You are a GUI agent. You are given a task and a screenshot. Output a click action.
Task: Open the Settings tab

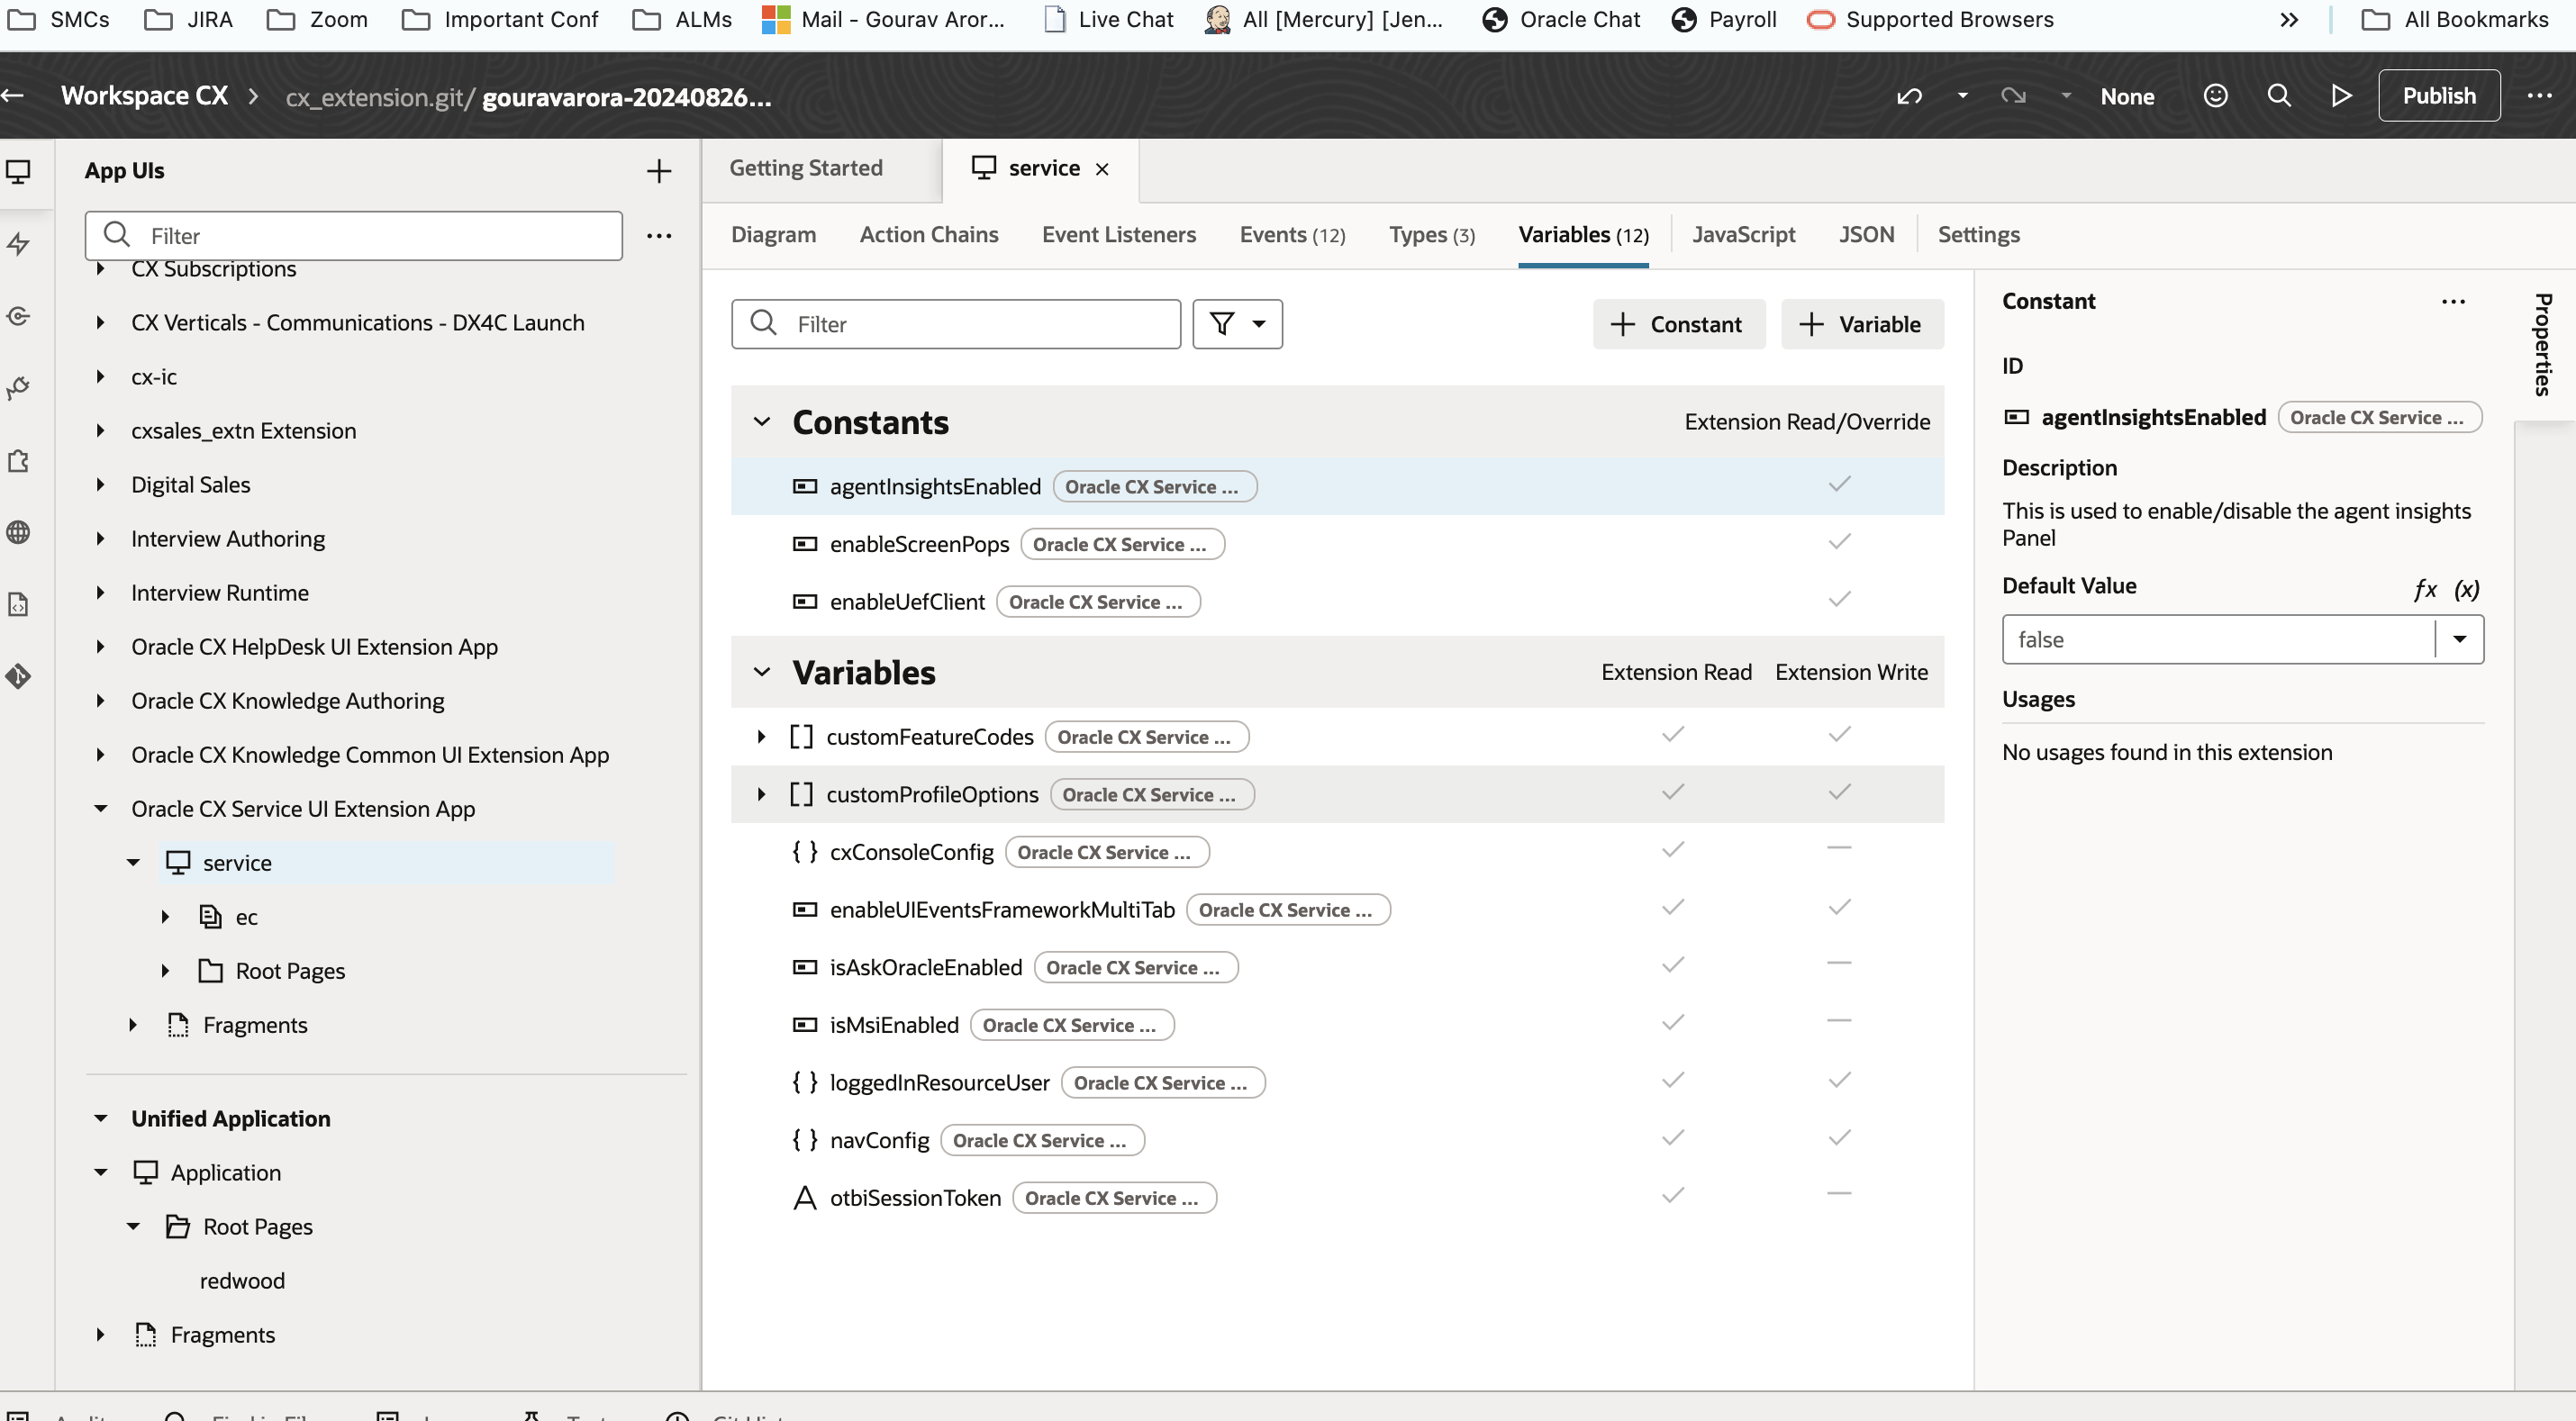coord(1978,235)
